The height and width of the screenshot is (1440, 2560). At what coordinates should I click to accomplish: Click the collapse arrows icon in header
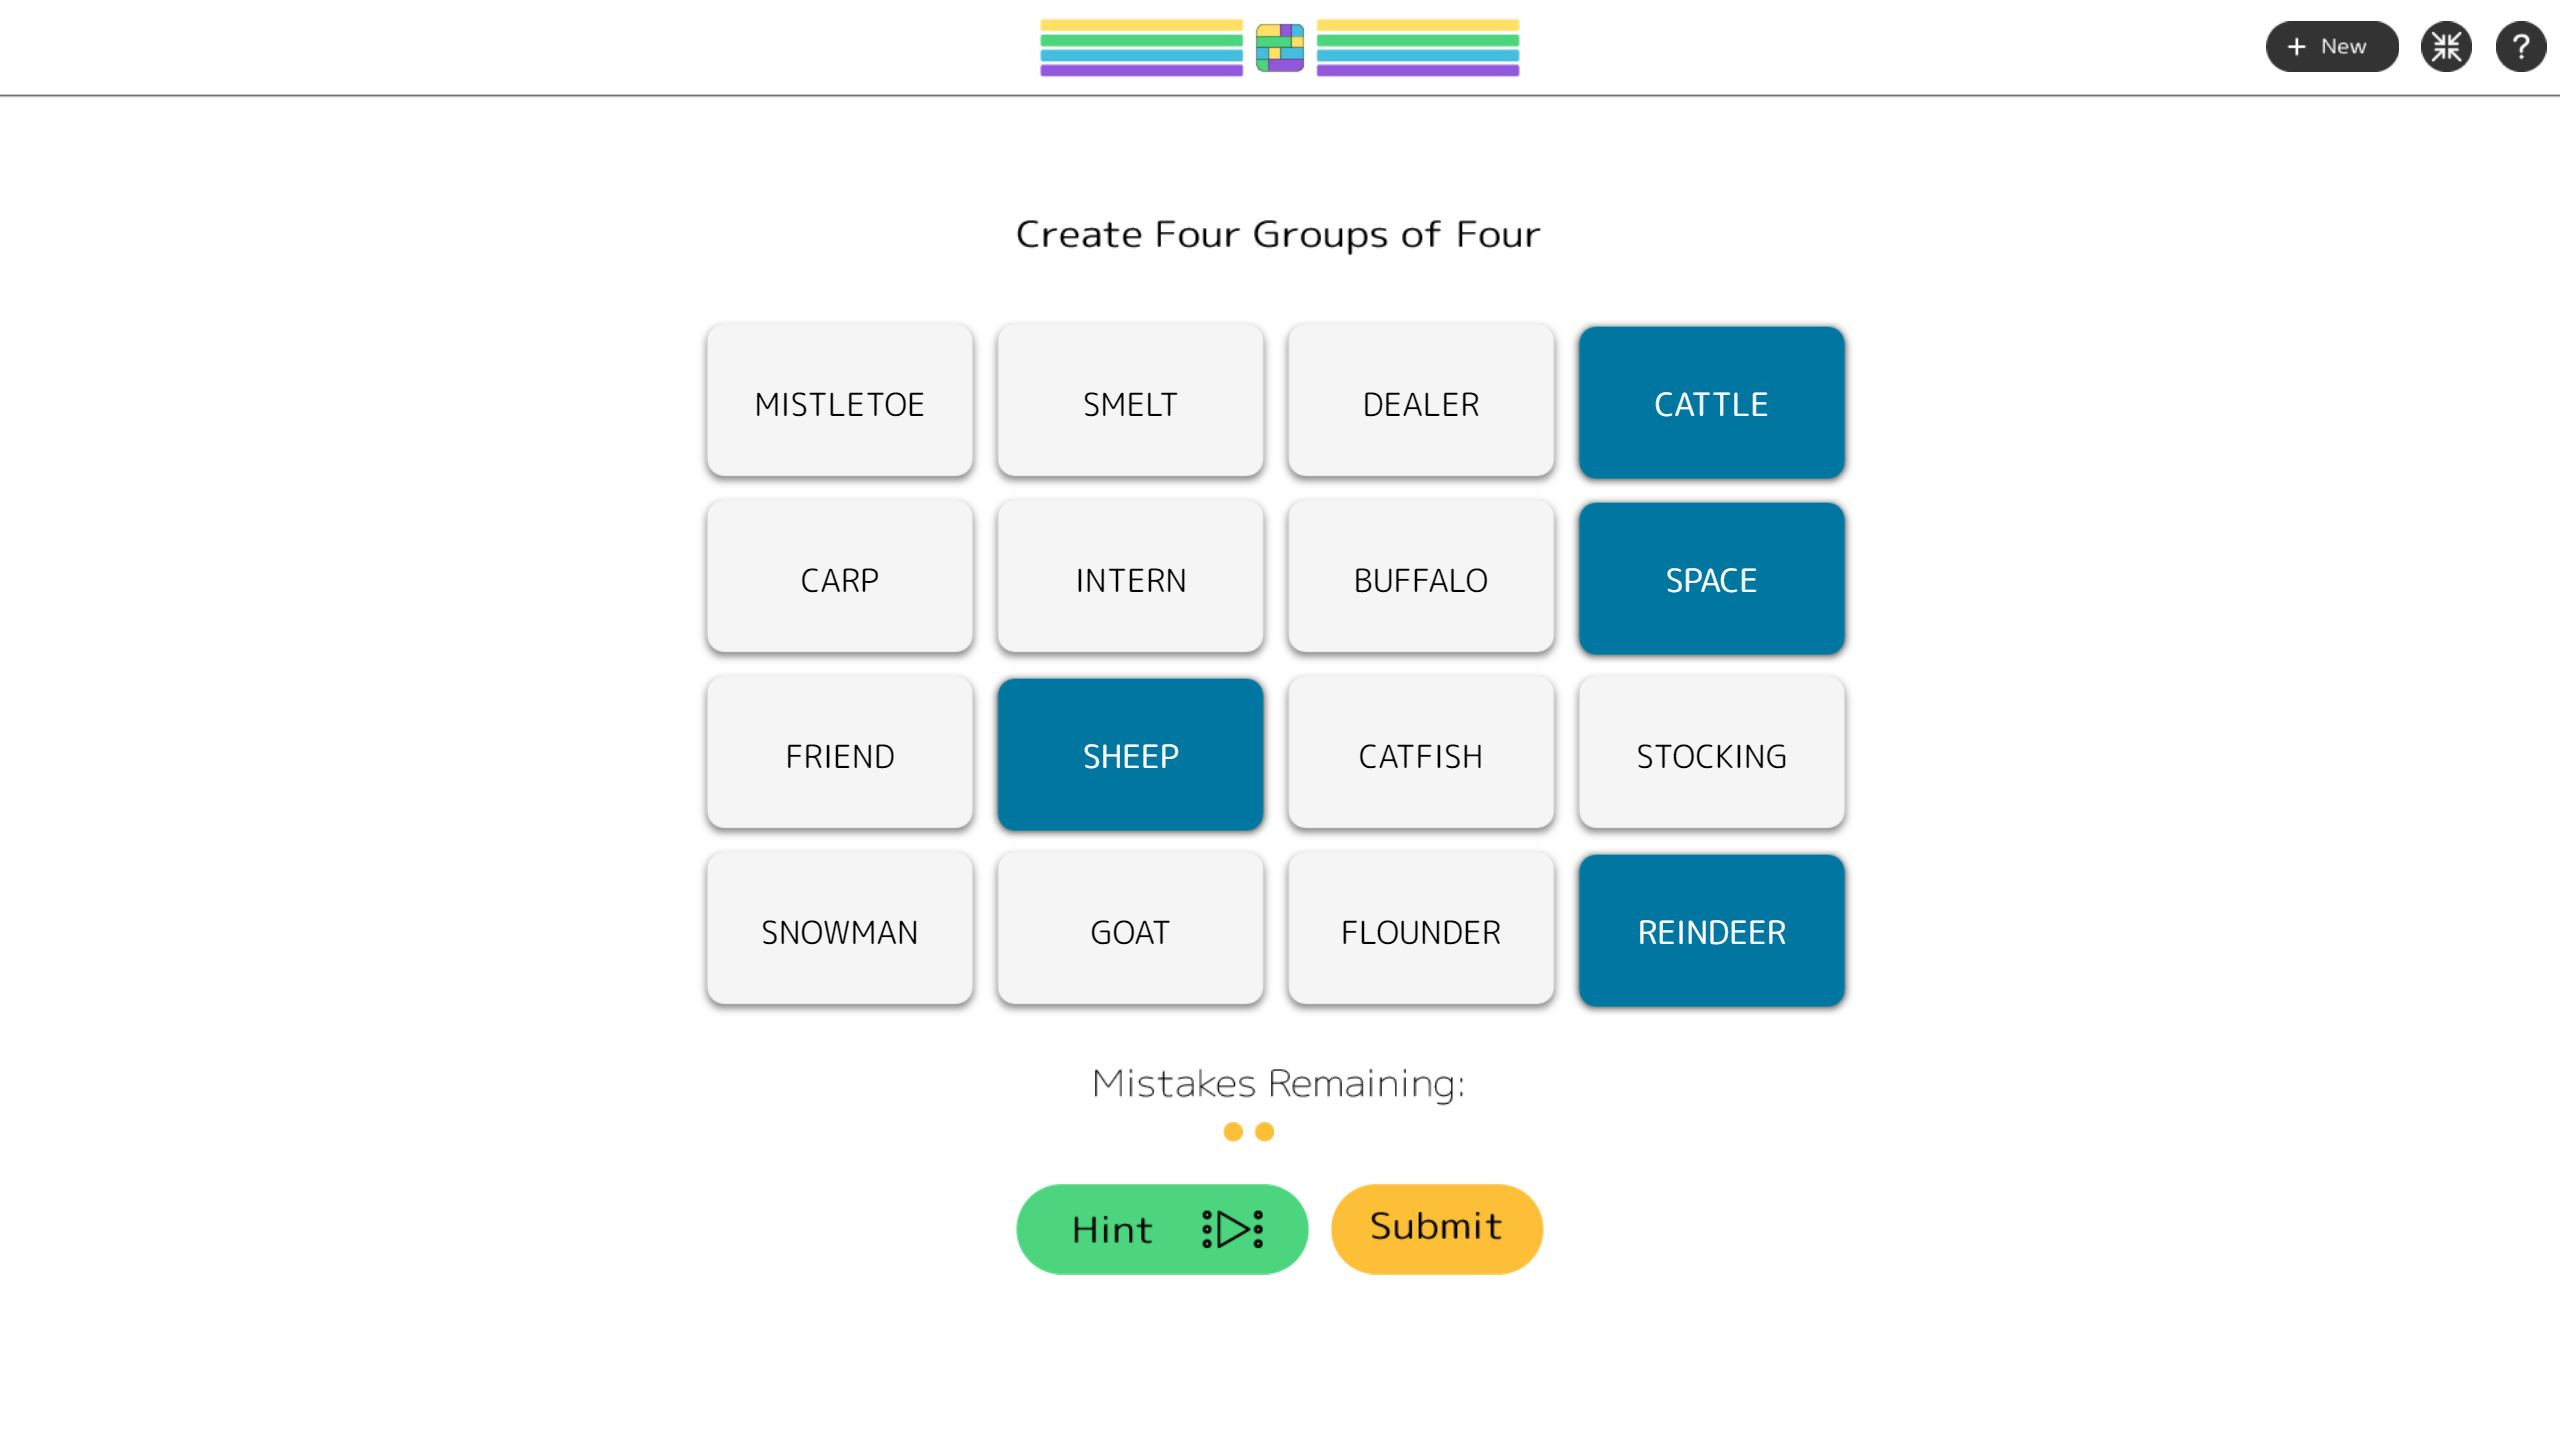(2446, 46)
